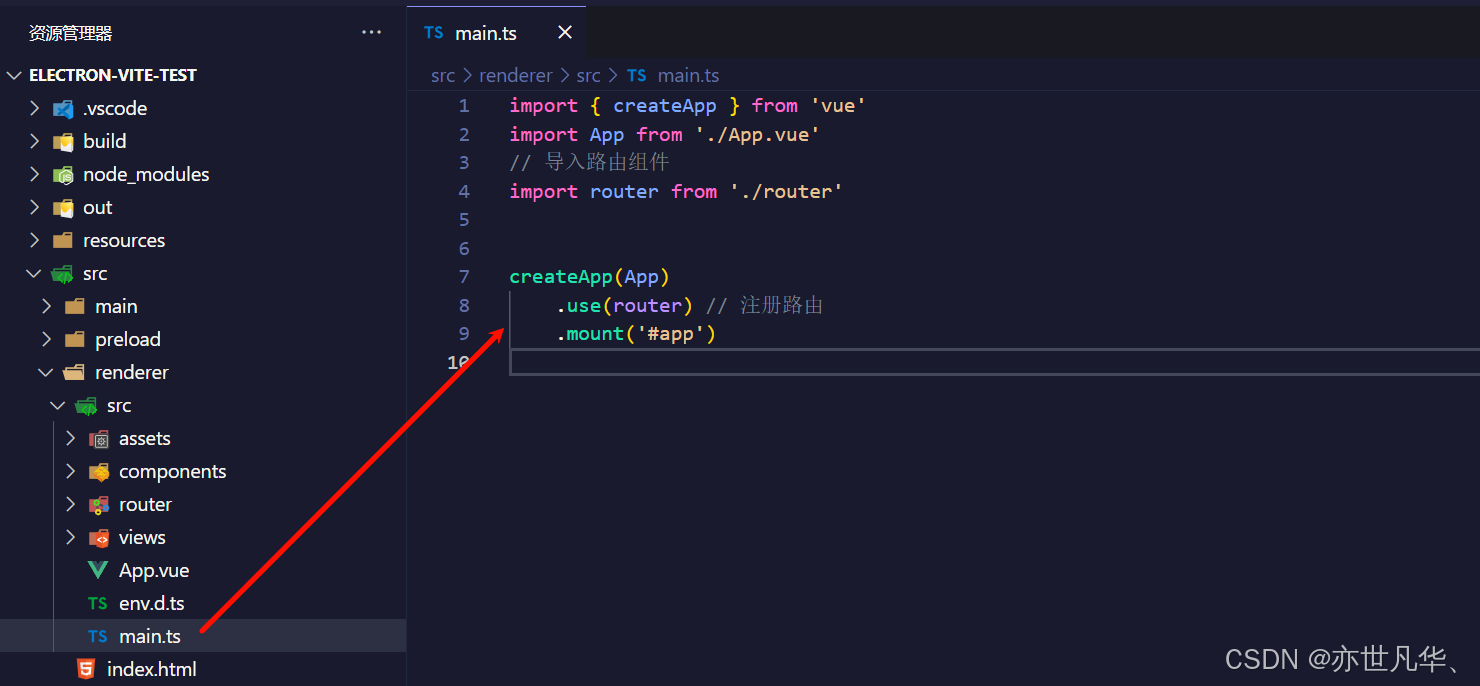This screenshot has height=686, width=1480.
Task: Click the out folder icon
Action: [63, 207]
